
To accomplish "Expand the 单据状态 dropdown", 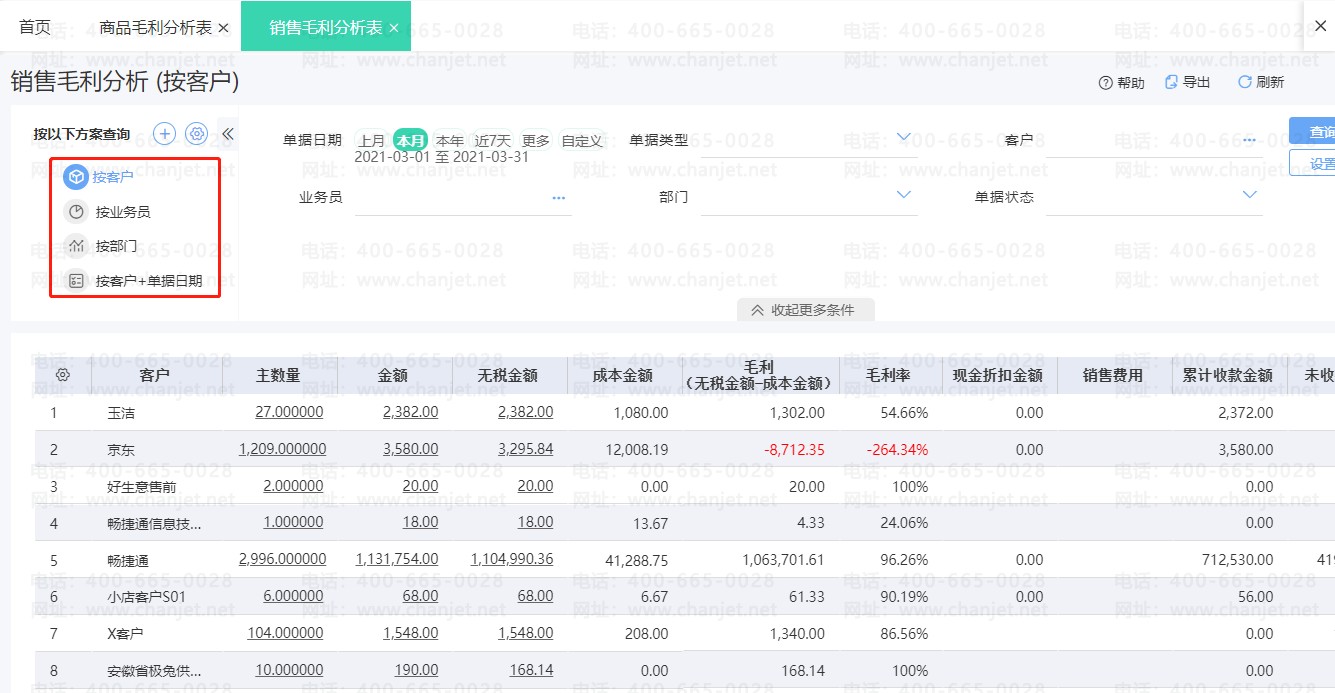I will (x=1249, y=194).
